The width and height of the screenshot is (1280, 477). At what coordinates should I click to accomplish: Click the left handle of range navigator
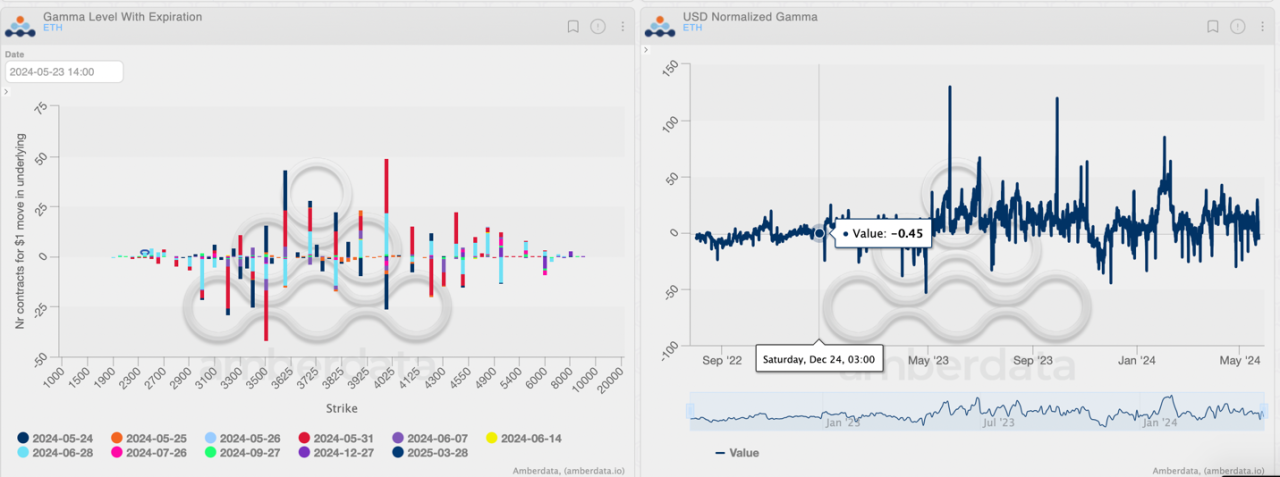tap(689, 411)
